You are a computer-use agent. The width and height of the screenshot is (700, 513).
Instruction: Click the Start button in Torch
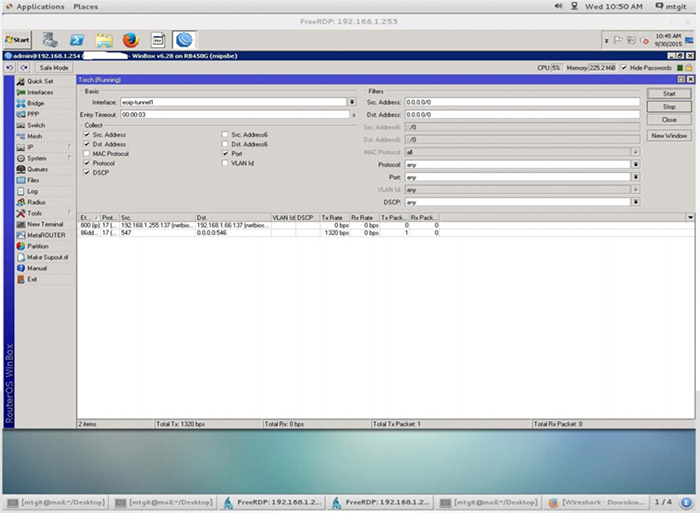click(x=669, y=94)
